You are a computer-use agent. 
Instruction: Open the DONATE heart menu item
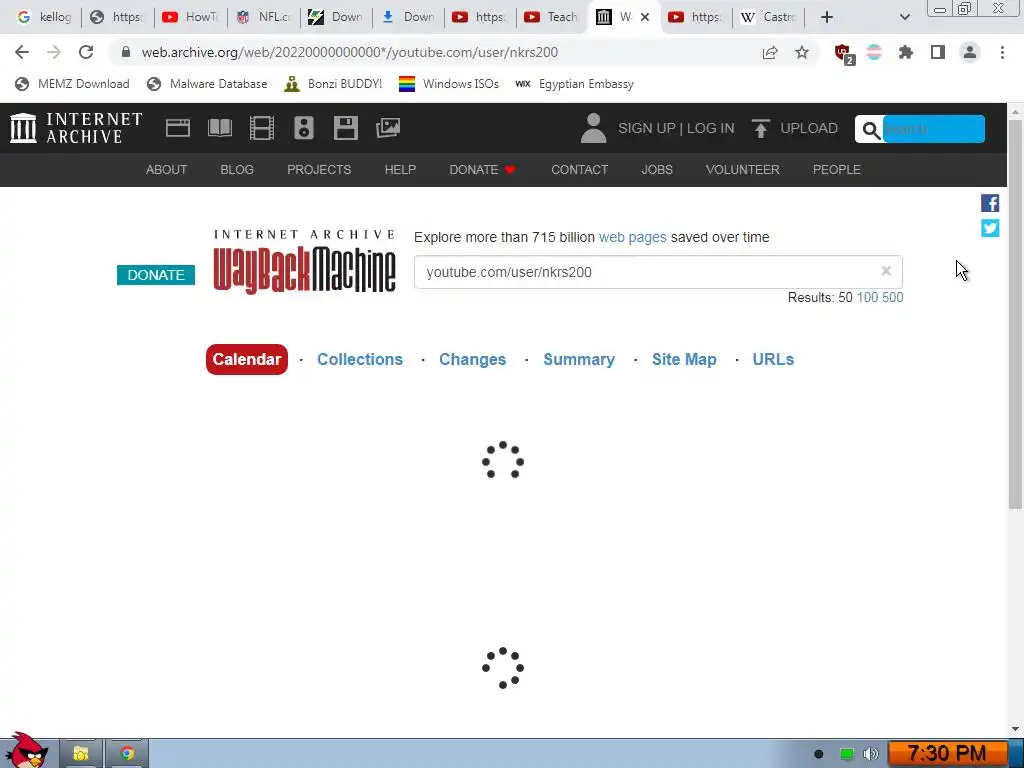483,170
